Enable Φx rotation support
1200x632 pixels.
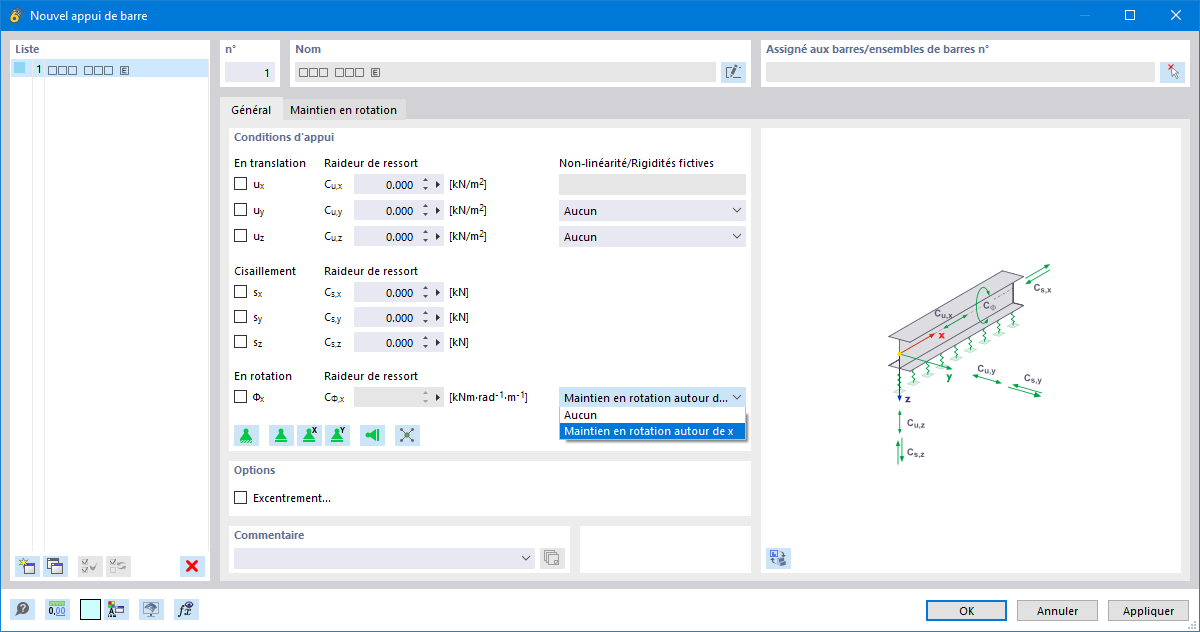pos(240,397)
